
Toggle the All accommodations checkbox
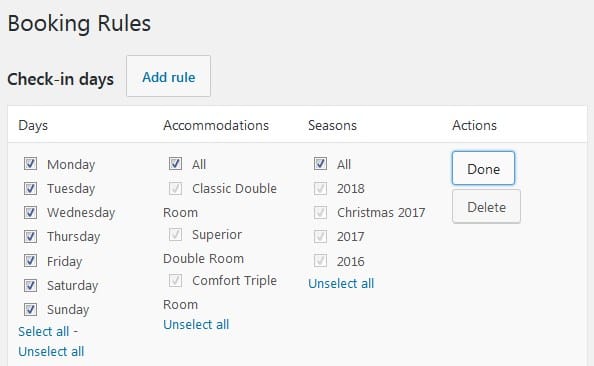[175, 164]
